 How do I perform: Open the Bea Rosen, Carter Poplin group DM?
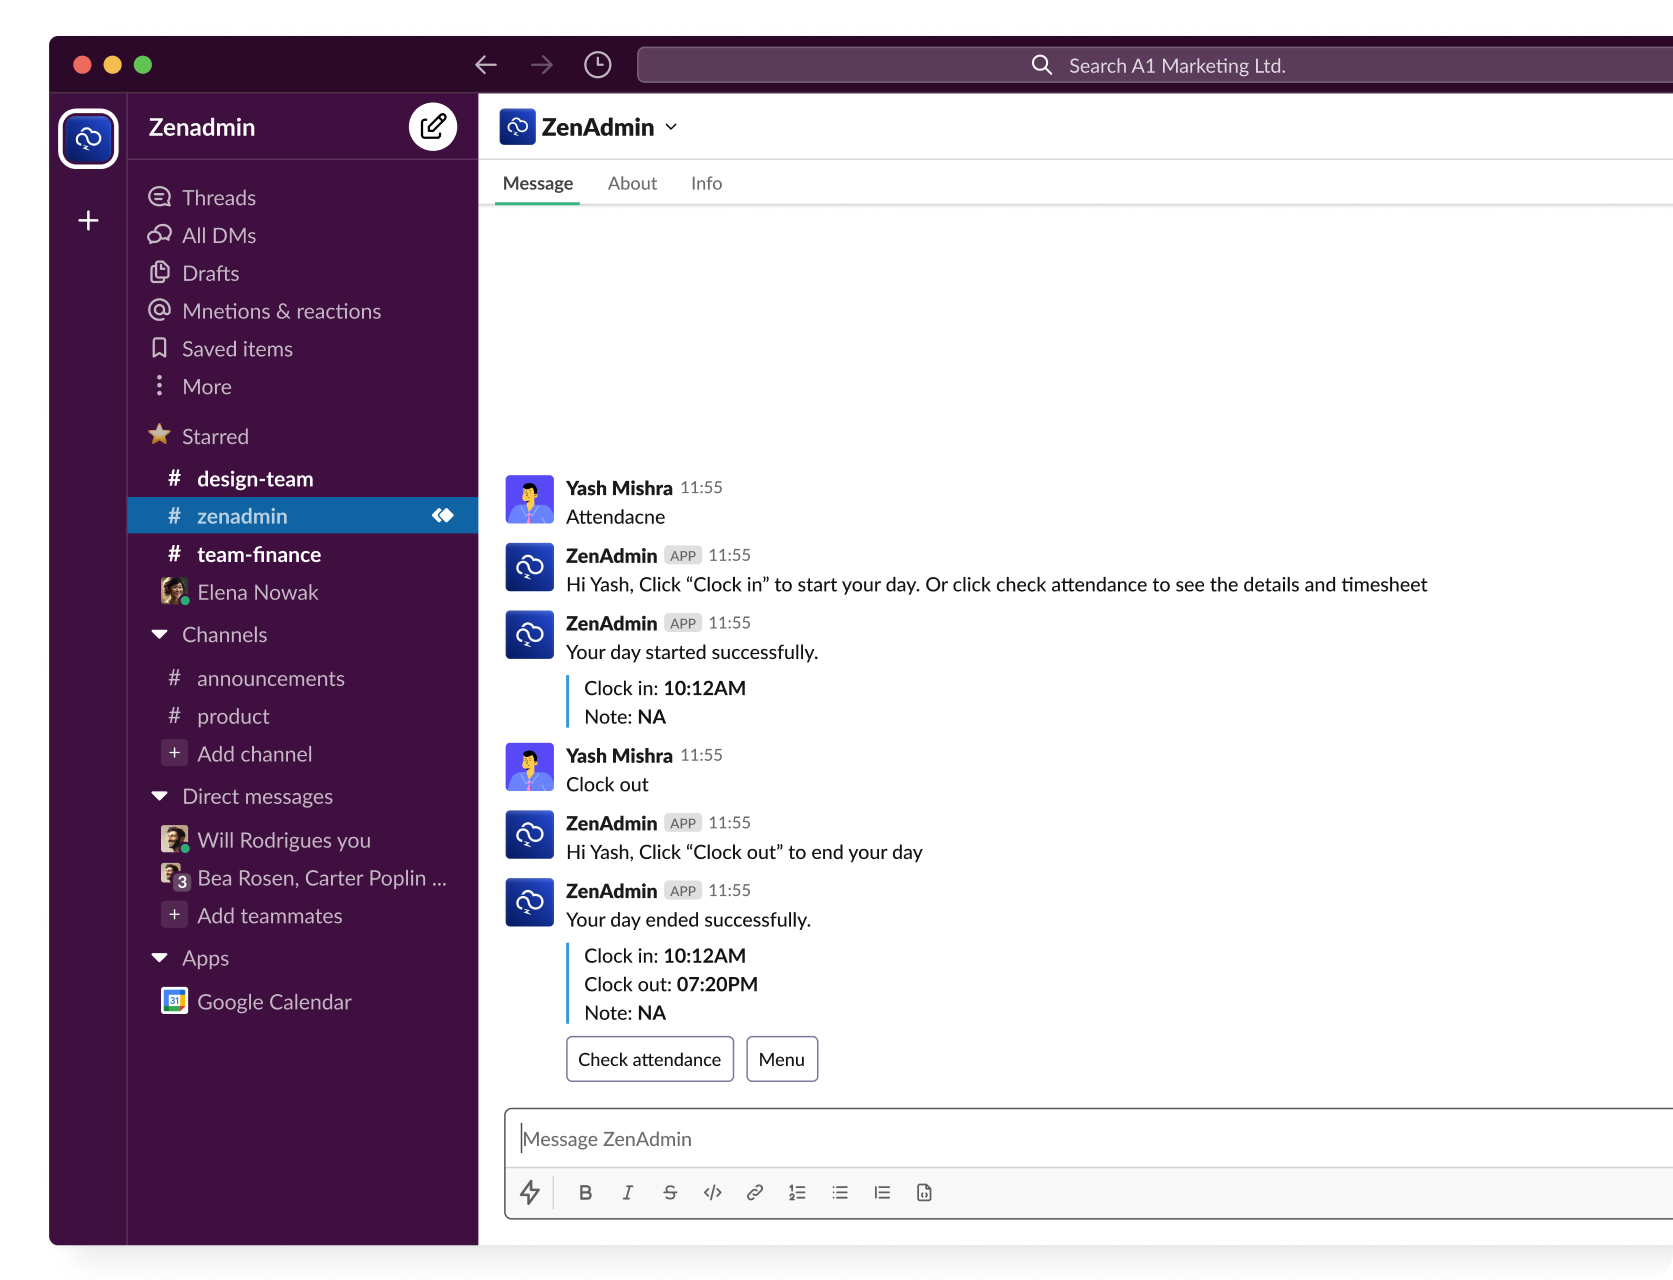click(x=302, y=878)
